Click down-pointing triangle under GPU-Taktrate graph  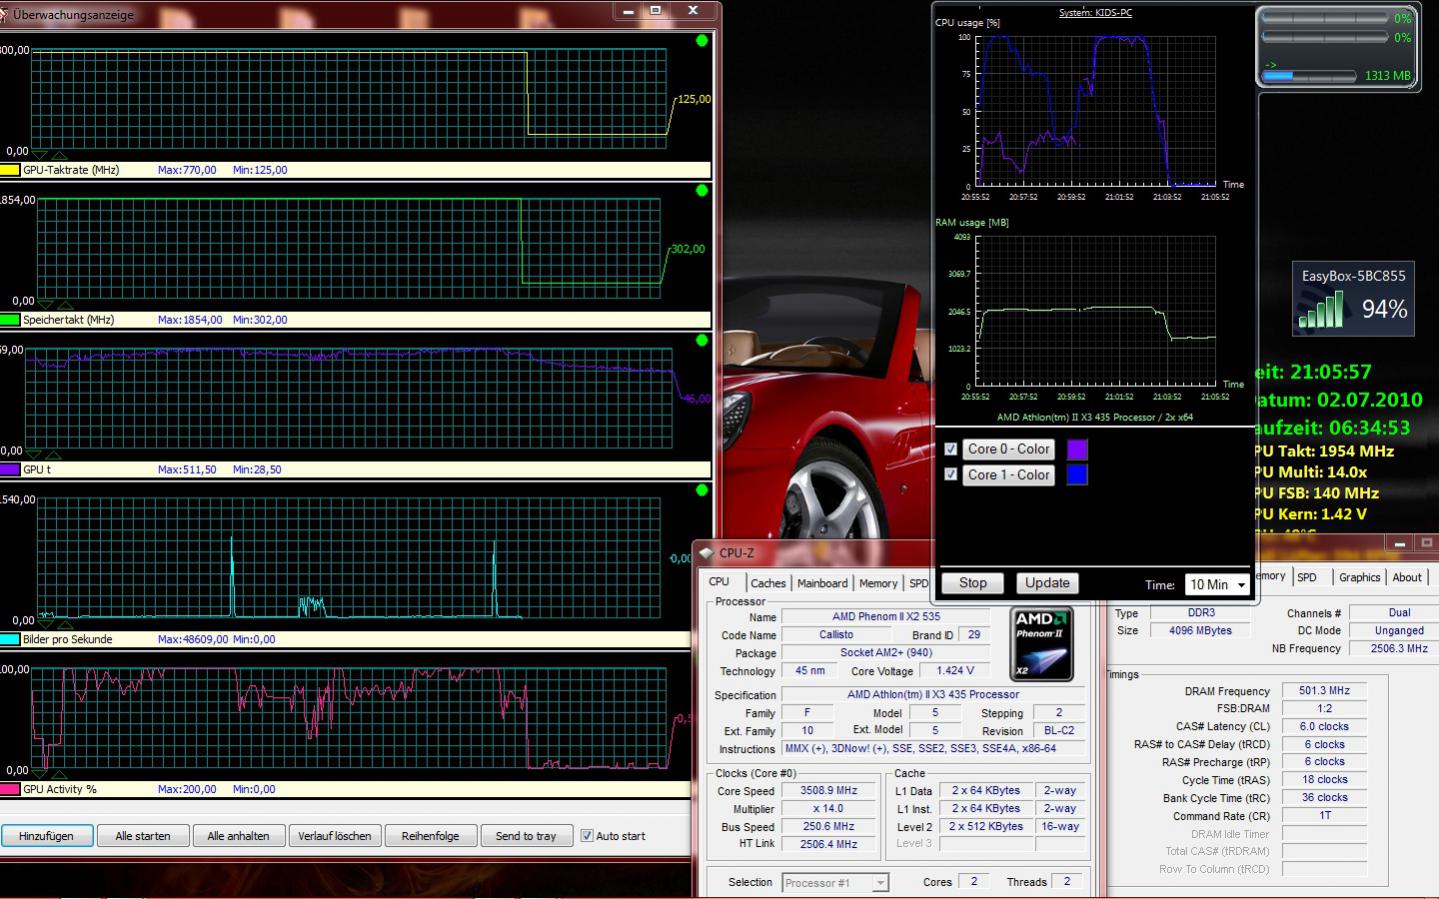pos(40,154)
